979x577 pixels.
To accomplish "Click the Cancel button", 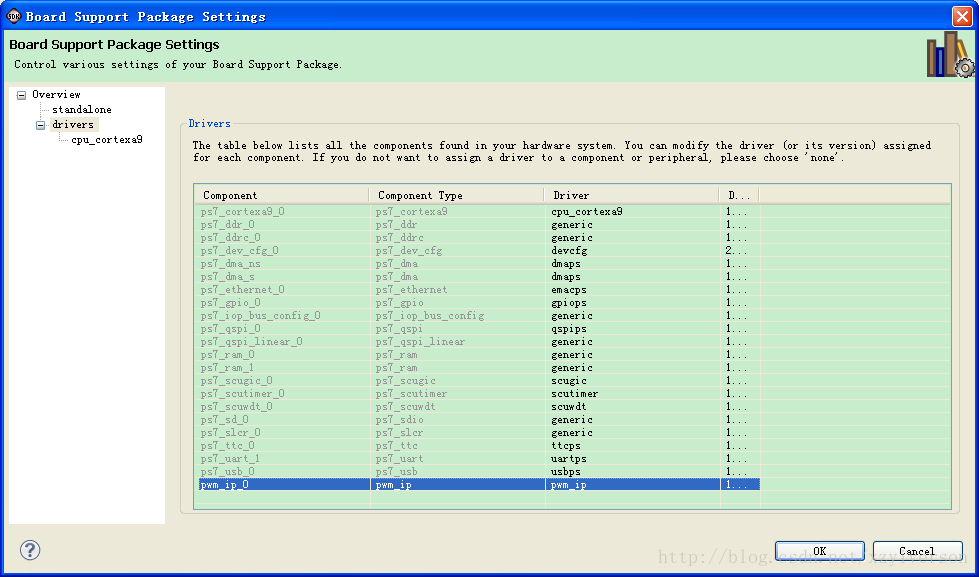I will pos(917,551).
